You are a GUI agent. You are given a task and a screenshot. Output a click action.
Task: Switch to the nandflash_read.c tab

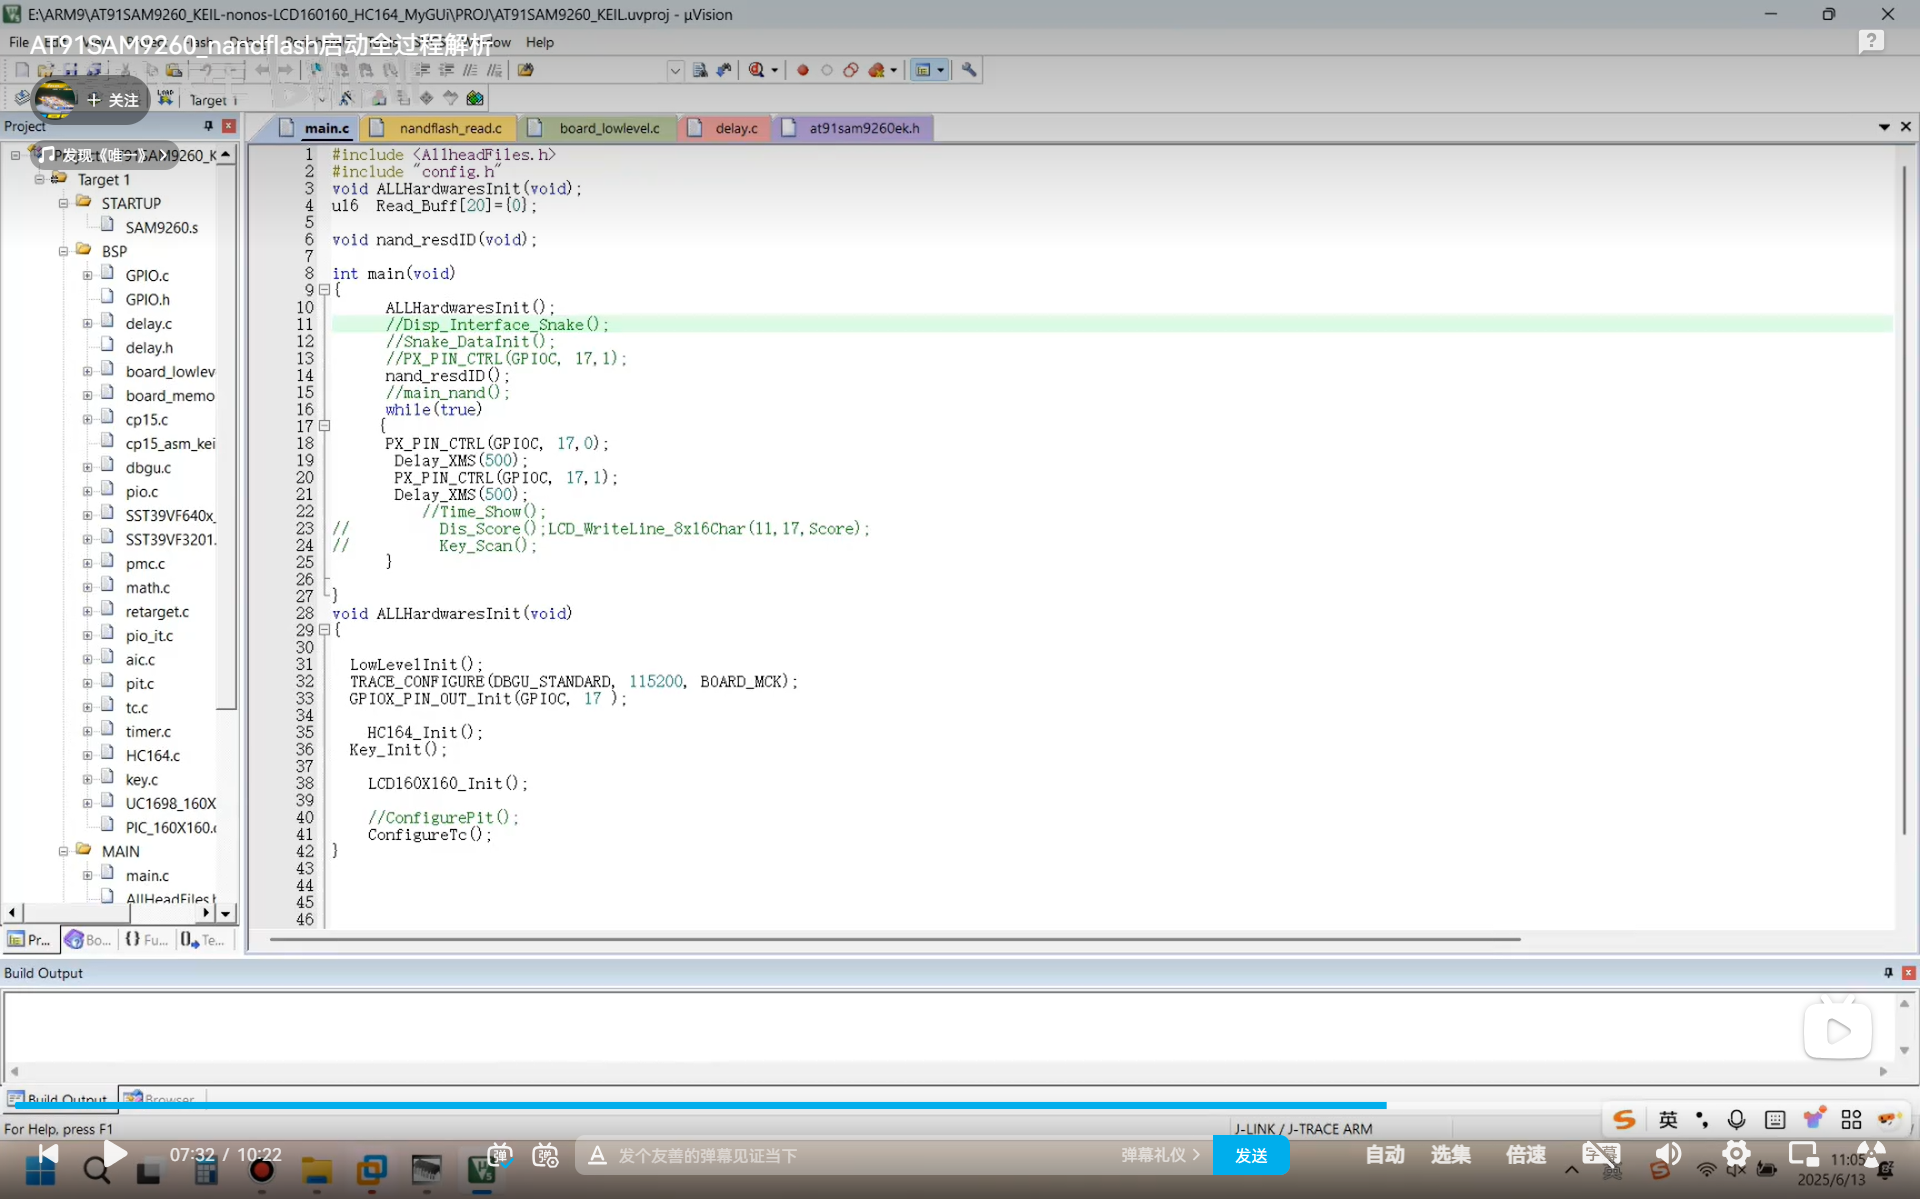[438, 128]
